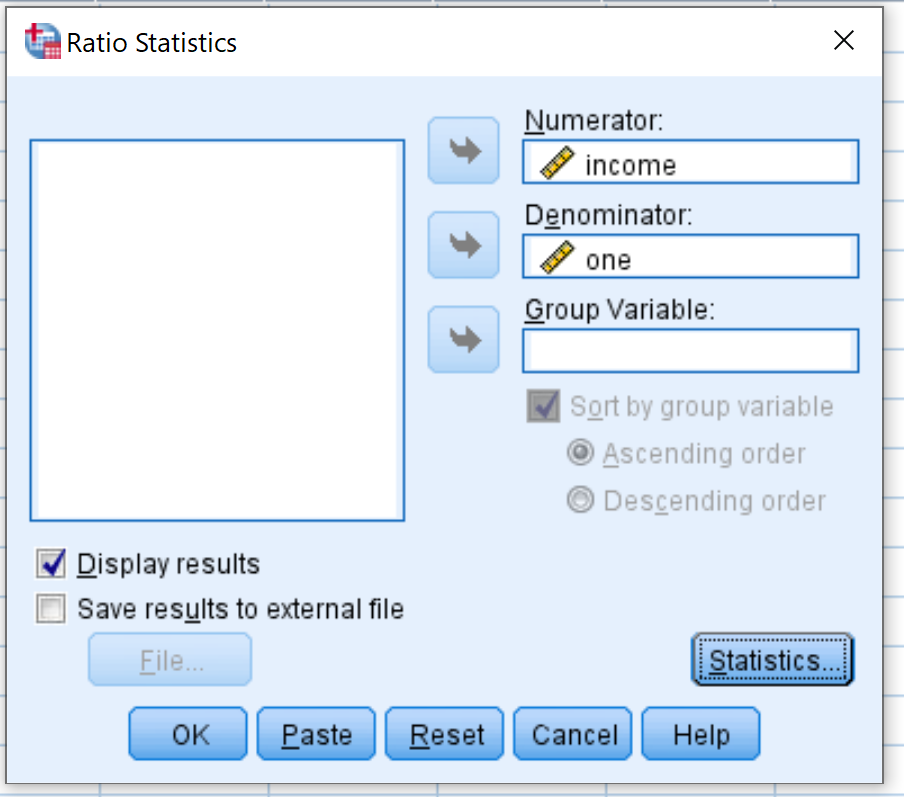904x797 pixels.
Task: Click the OK button
Action: [188, 734]
